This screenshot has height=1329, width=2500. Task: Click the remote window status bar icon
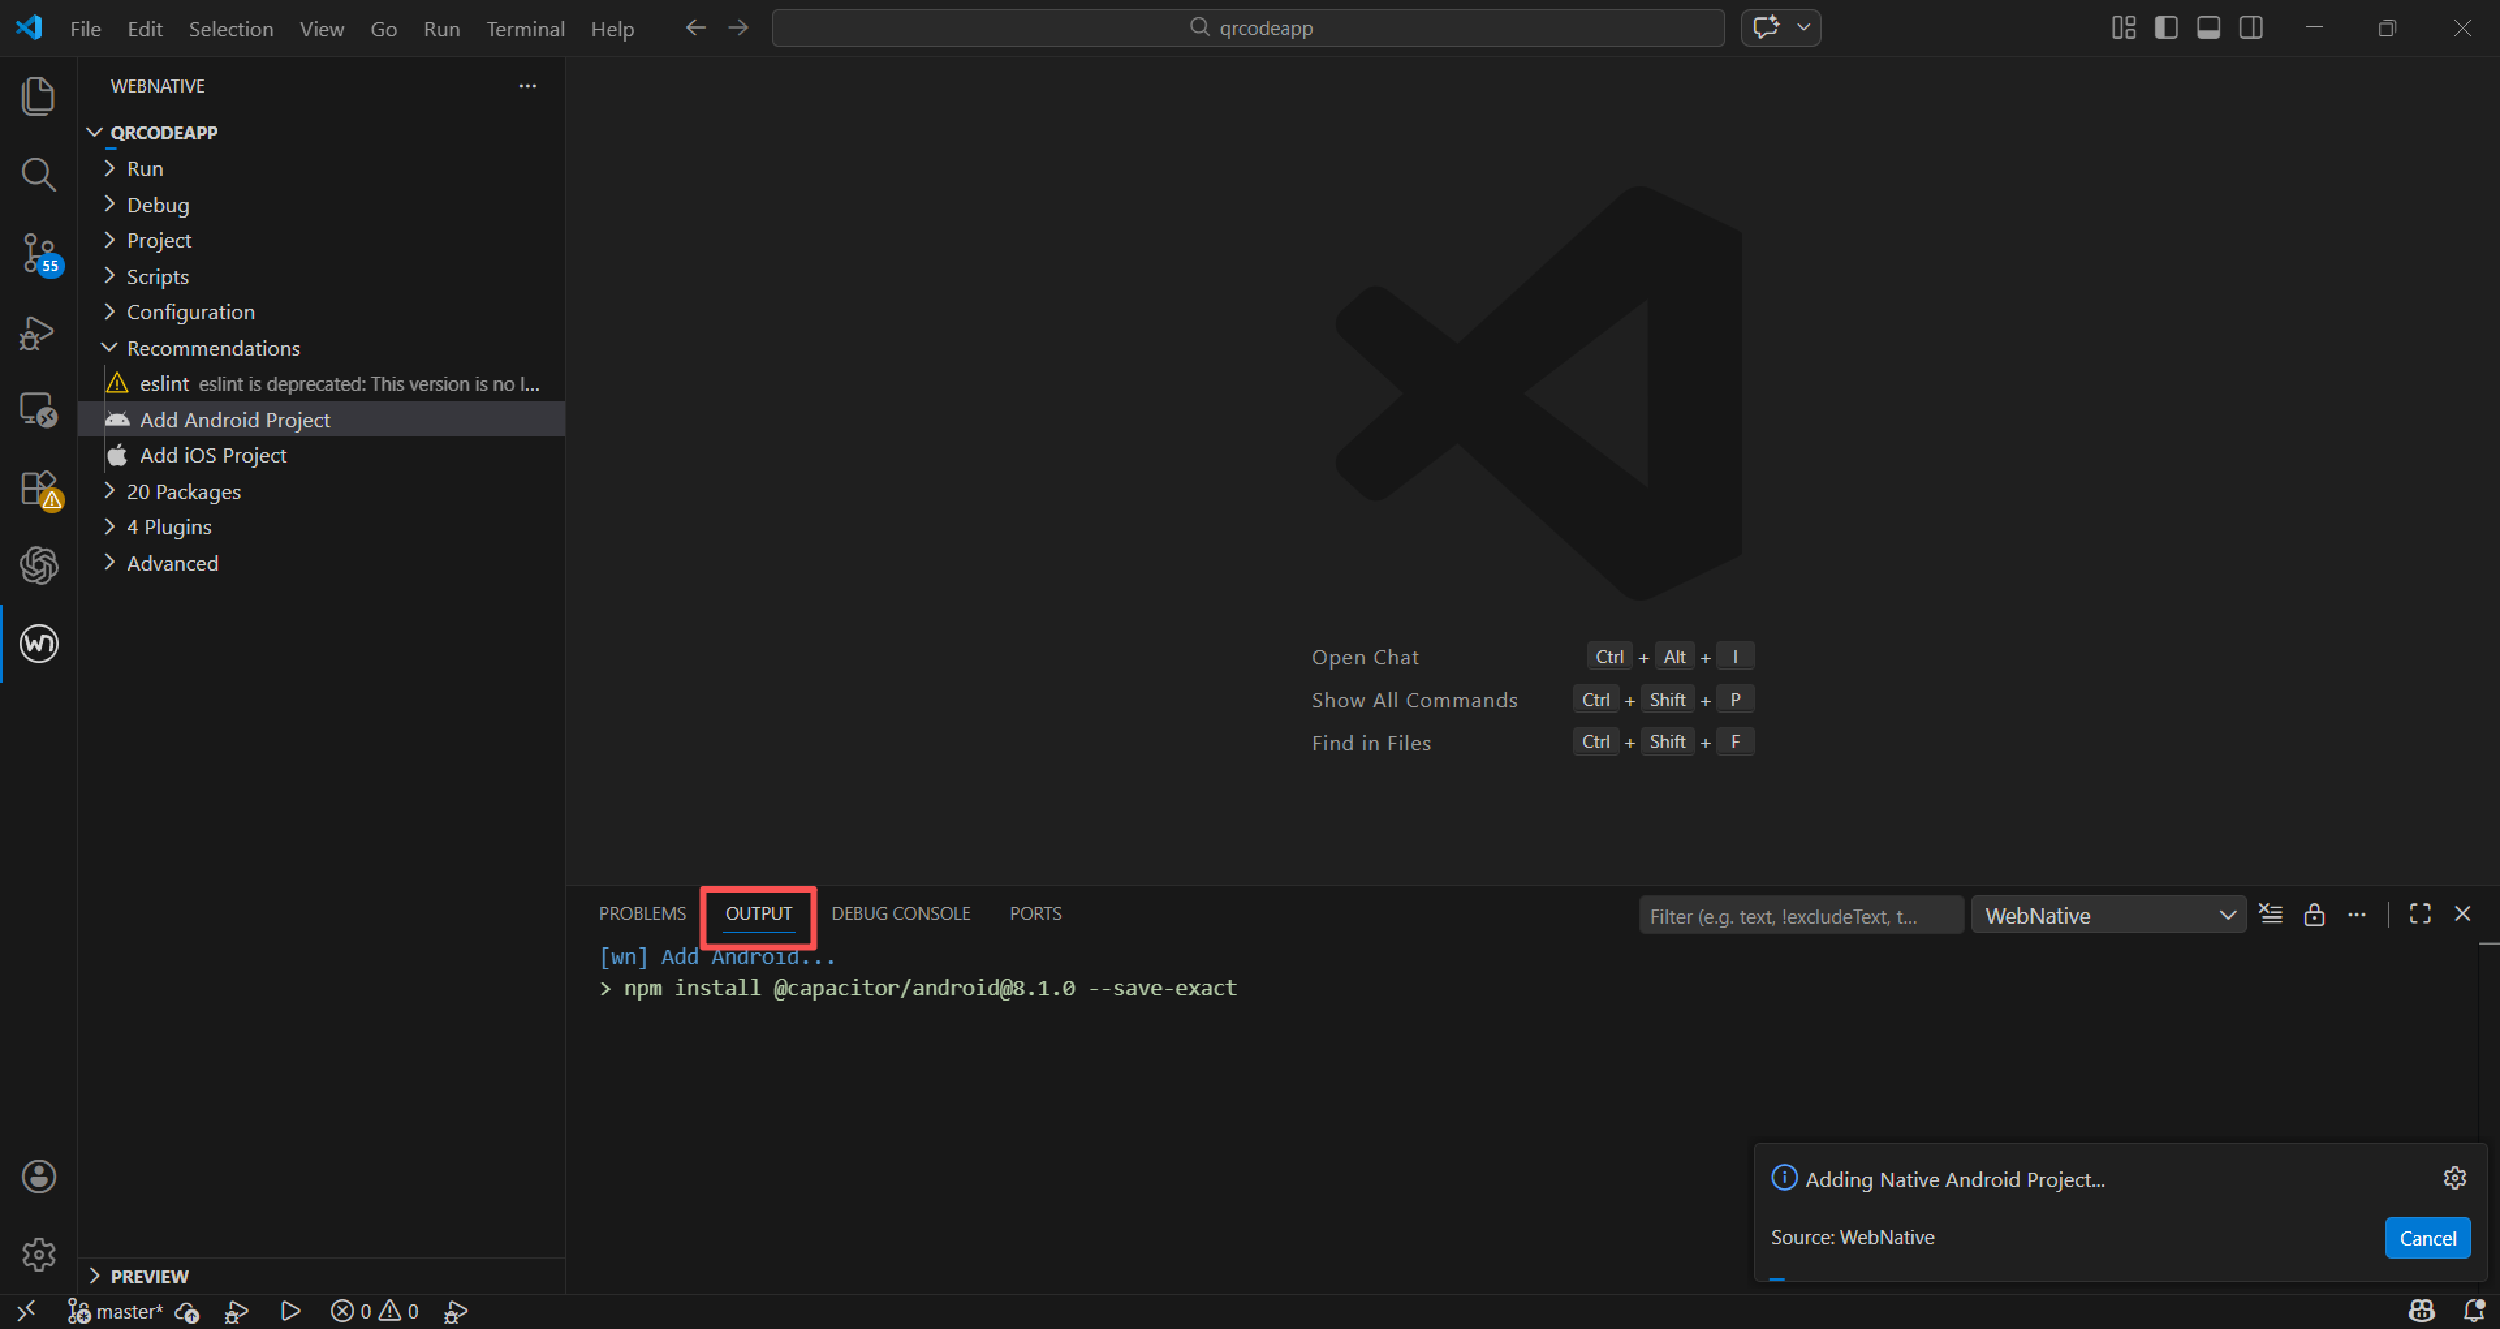(27, 1311)
